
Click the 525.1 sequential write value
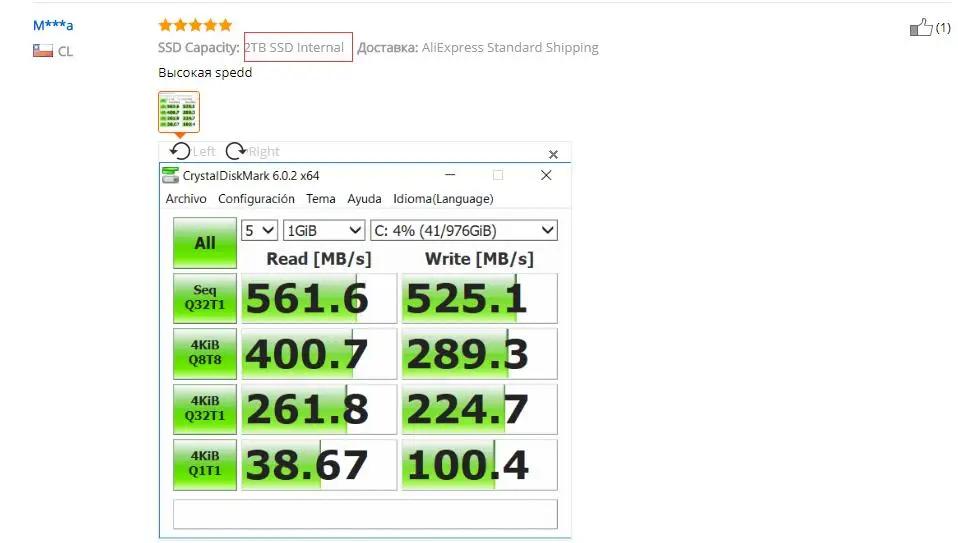coord(480,298)
